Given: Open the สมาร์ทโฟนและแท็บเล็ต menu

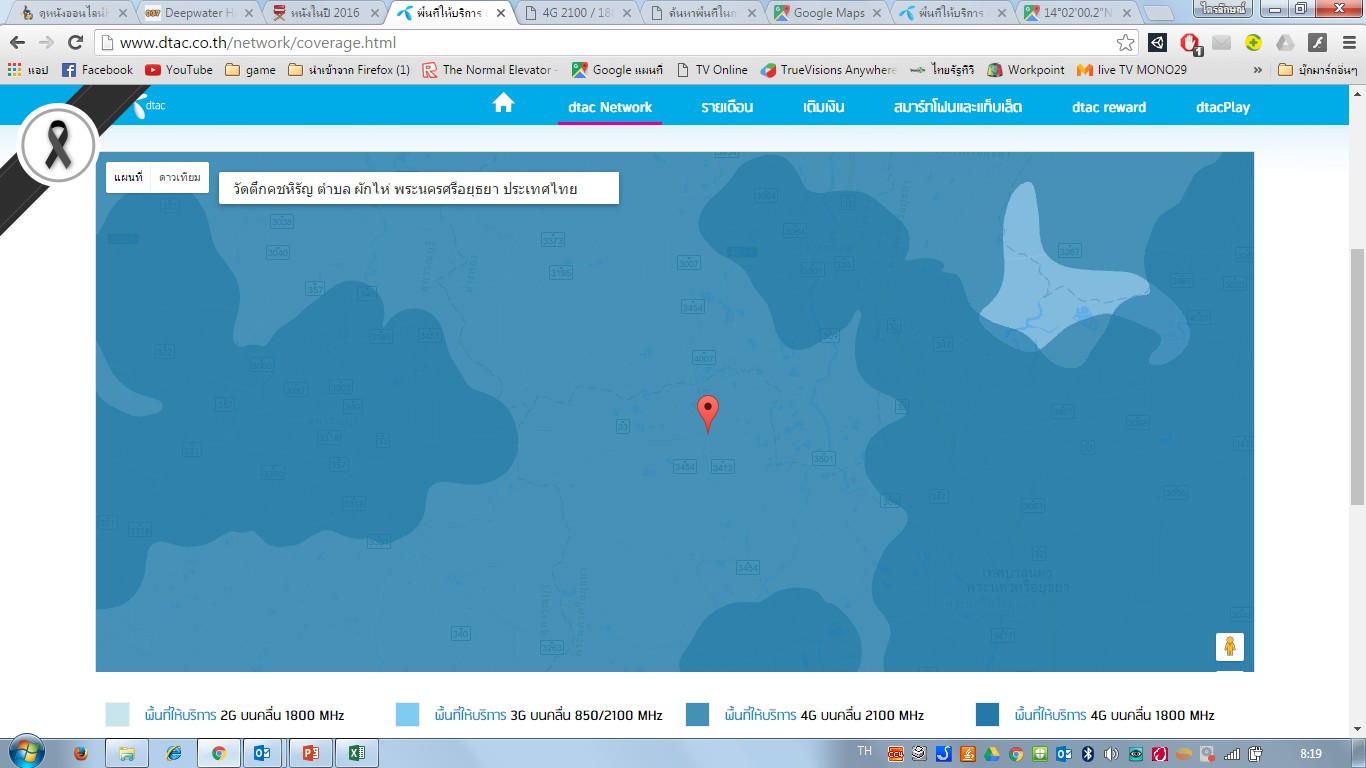Looking at the screenshot, I should 958,107.
